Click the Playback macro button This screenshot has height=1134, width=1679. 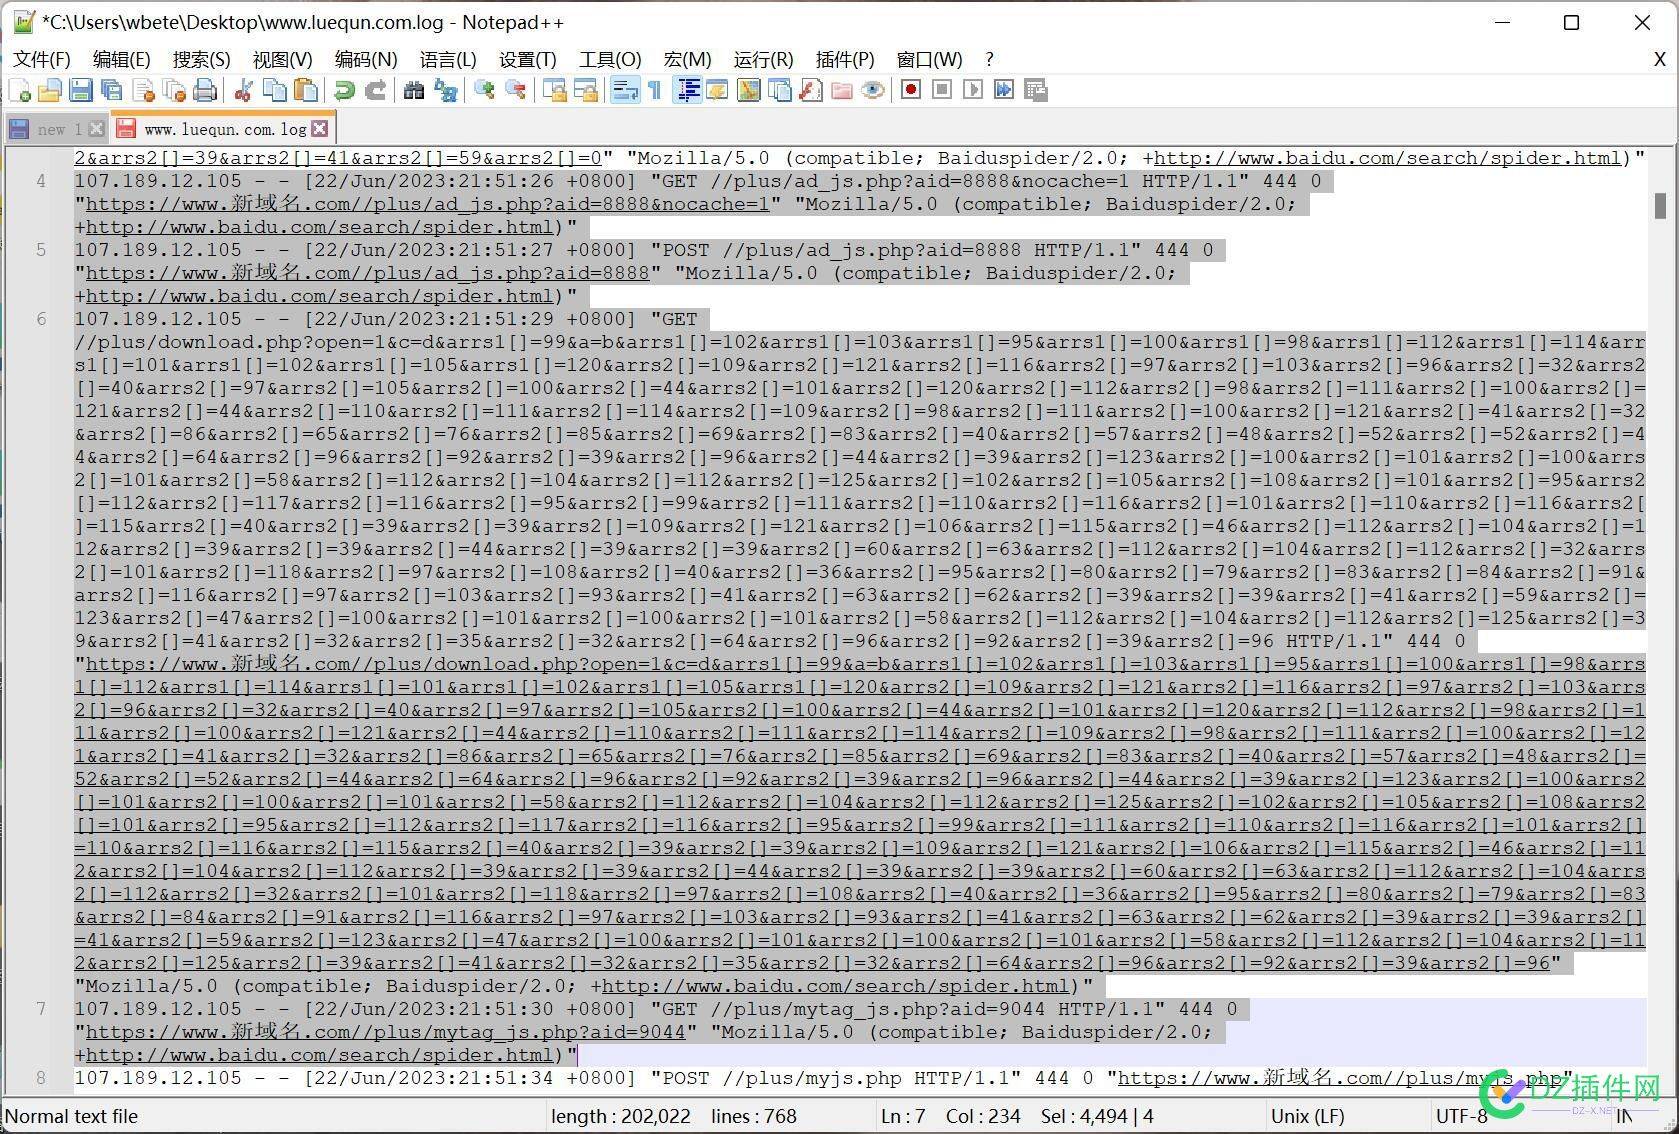[972, 91]
